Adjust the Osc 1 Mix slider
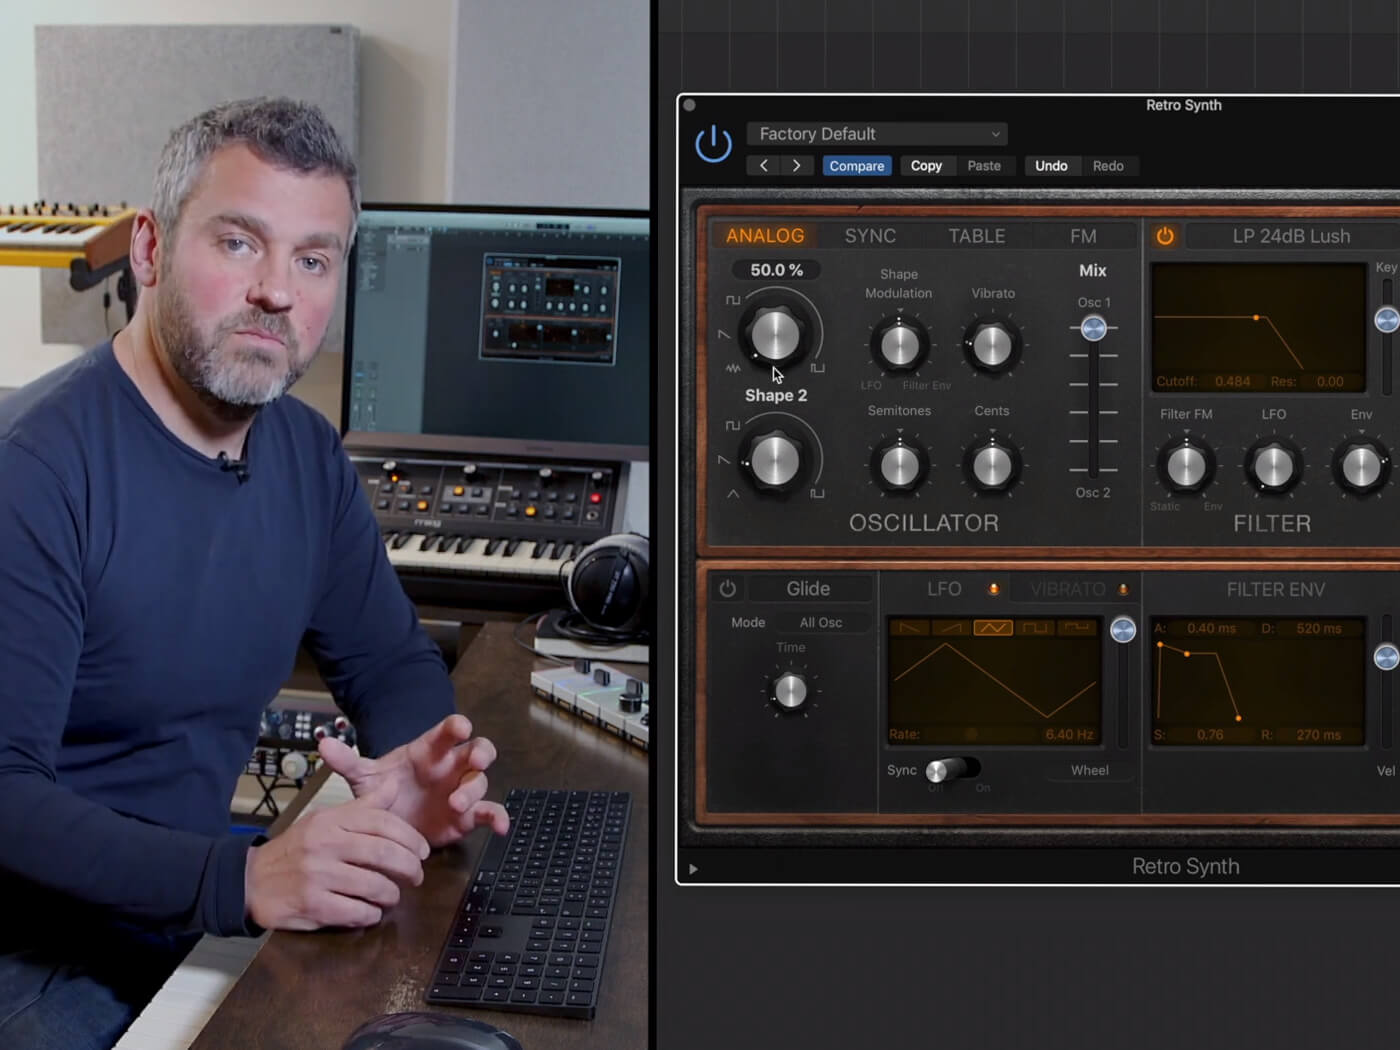This screenshot has height=1050, width=1400. tap(1092, 327)
